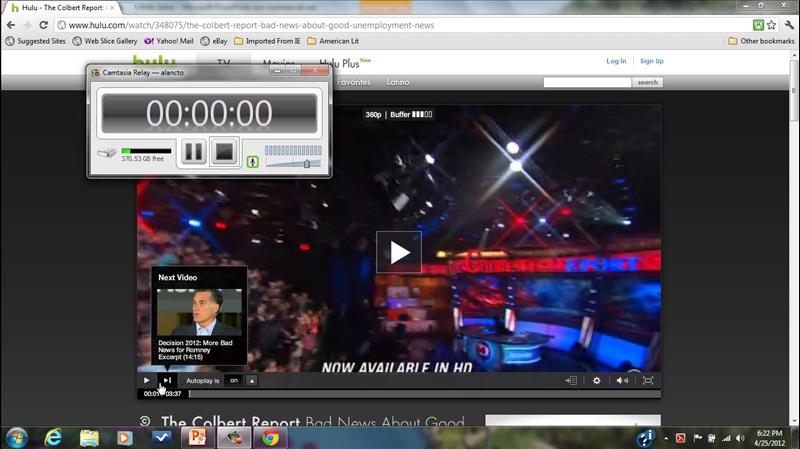The image size is (800, 449).
Task: Expand the Imported From IE bookmarks folder
Action: pos(267,41)
